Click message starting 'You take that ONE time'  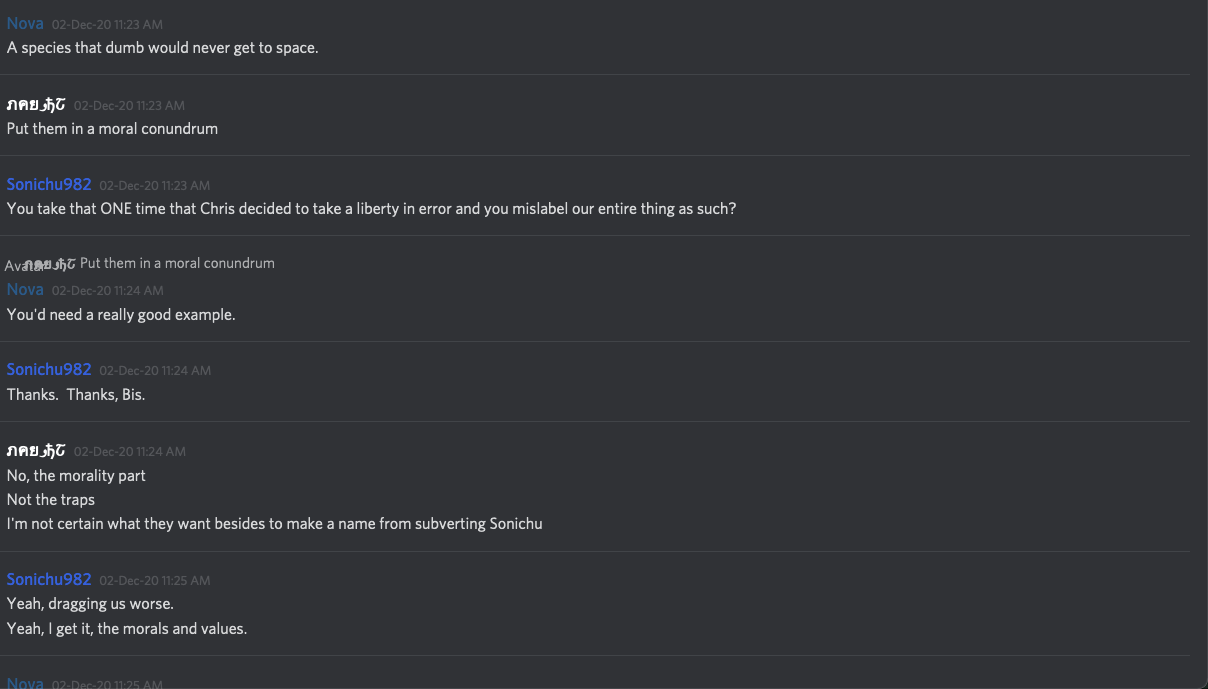(371, 208)
